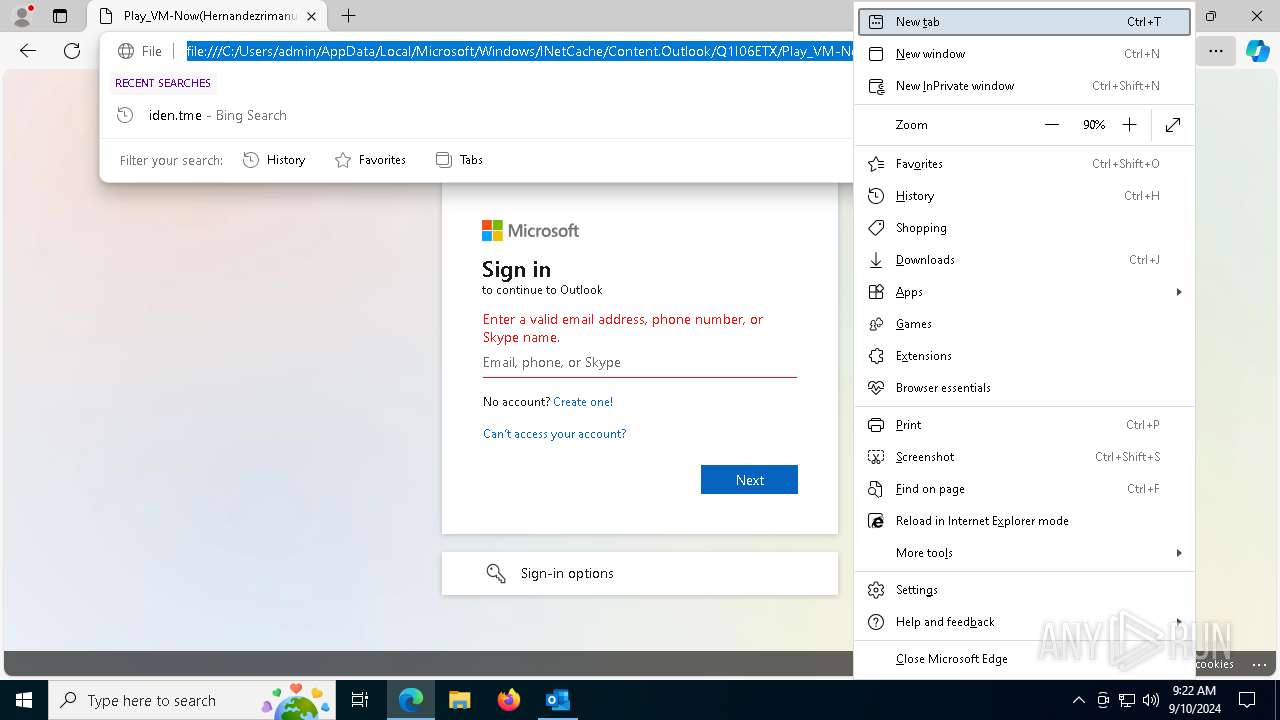
Task: Select New tab menu entry
Action: [1025, 22]
